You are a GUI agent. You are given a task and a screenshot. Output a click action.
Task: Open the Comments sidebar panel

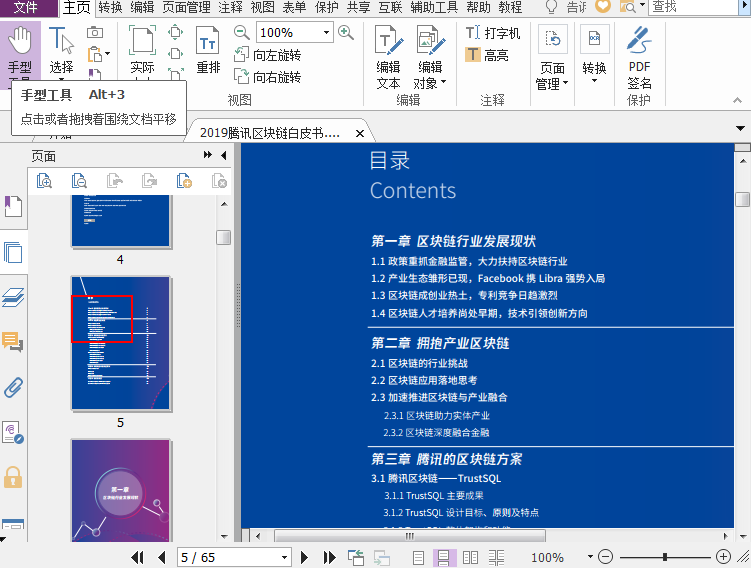pyautogui.click(x=13, y=342)
